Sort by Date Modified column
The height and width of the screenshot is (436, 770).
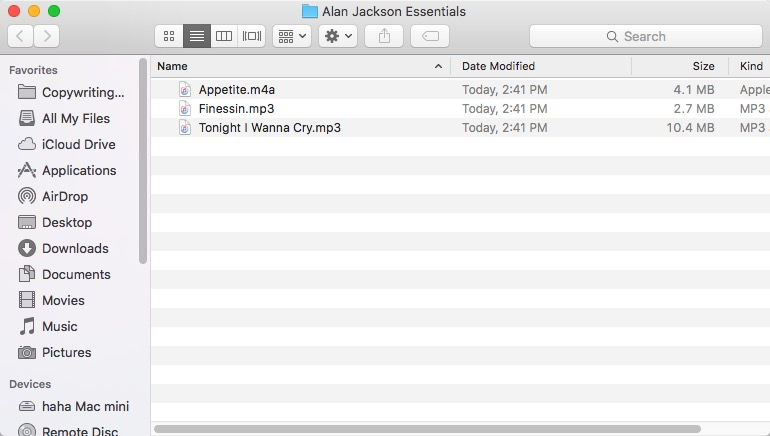click(540, 66)
